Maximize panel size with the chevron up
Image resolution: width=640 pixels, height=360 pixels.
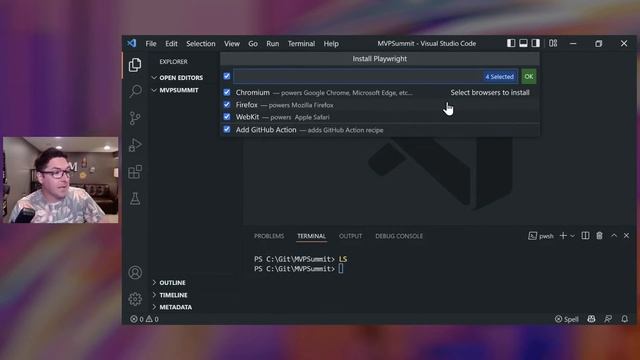pos(614,236)
